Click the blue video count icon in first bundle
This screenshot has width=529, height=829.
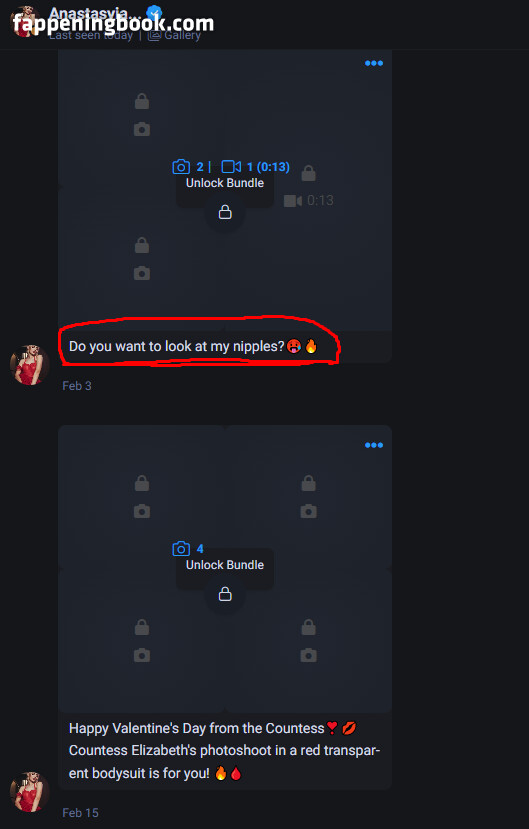coord(231,167)
